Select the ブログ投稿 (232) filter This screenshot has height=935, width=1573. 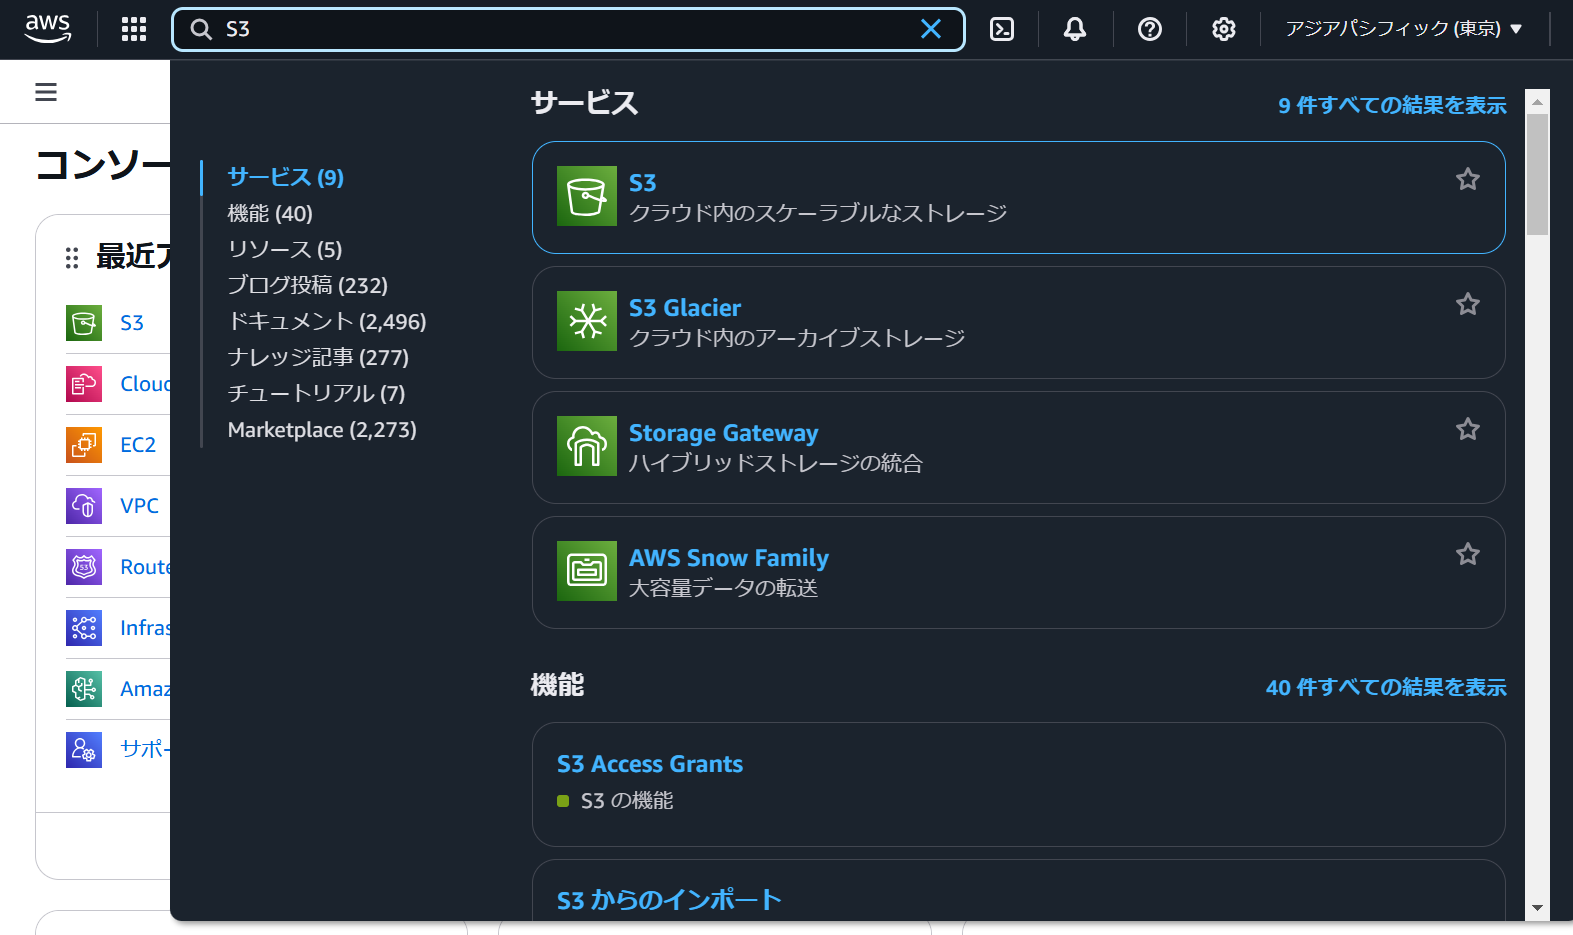click(x=308, y=285)
